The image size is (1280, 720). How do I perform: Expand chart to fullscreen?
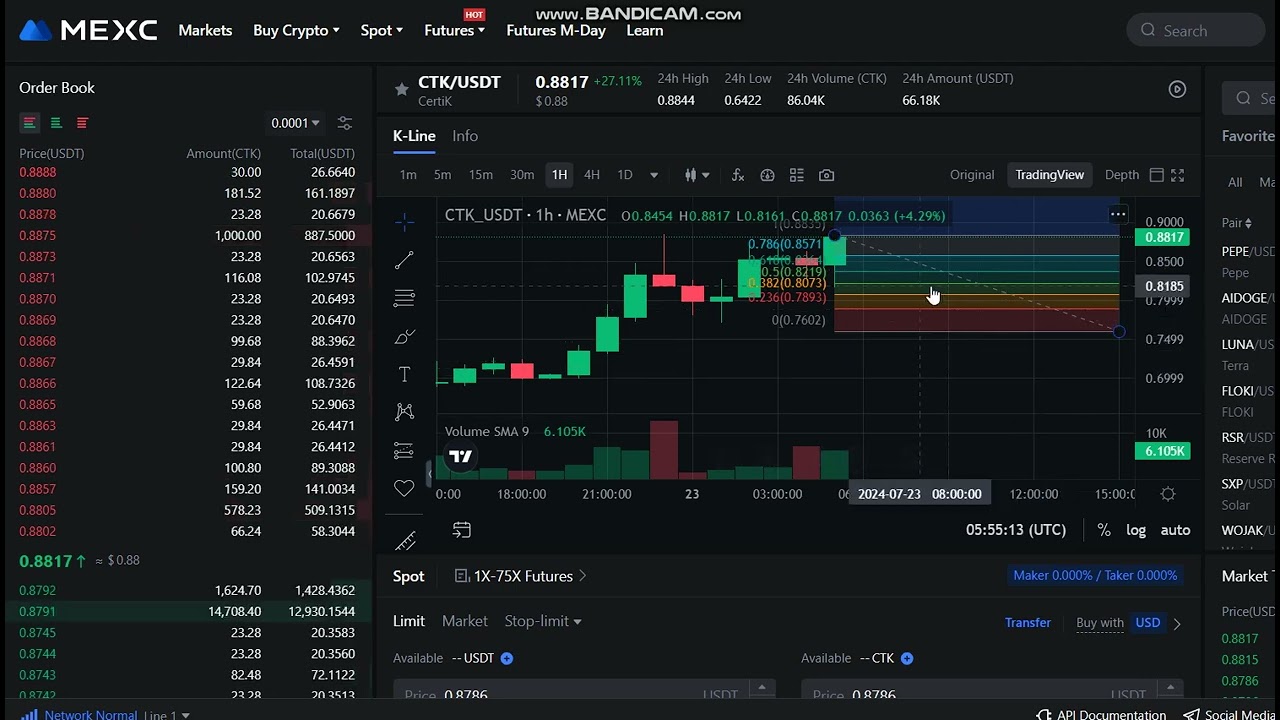click(1178, 175)
